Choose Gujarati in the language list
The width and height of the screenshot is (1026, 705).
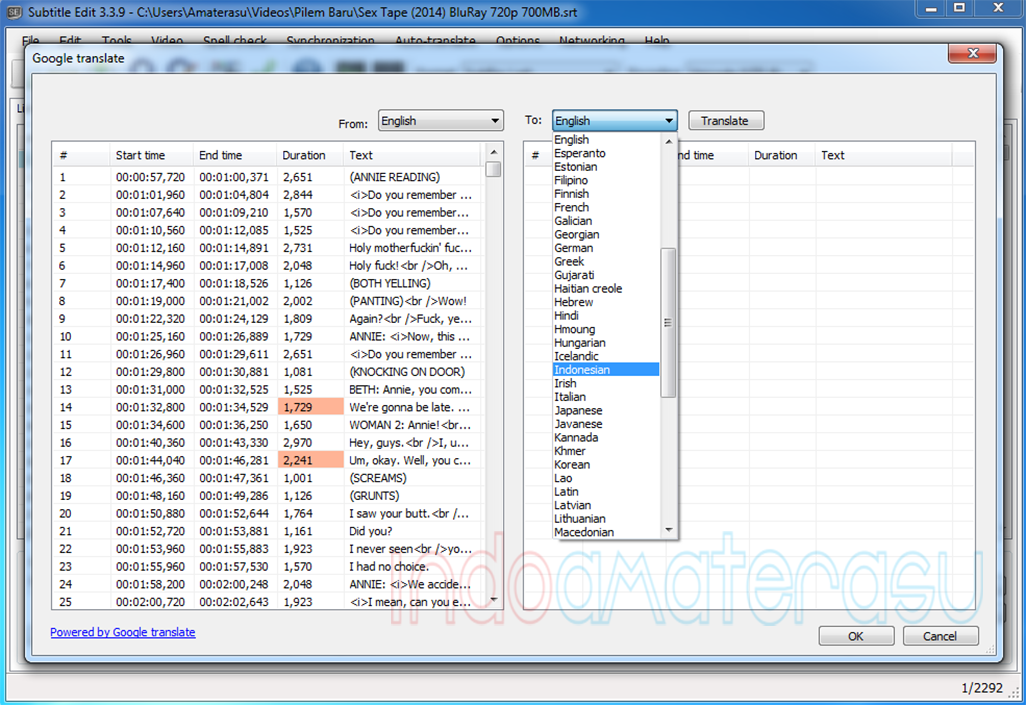pyautogui.click(x=606, y=275)
